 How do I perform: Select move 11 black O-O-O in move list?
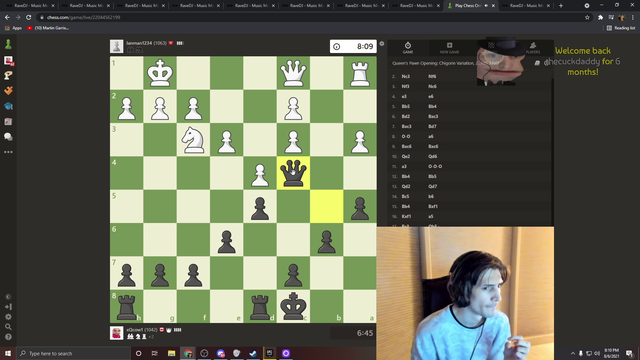[435, 167]
